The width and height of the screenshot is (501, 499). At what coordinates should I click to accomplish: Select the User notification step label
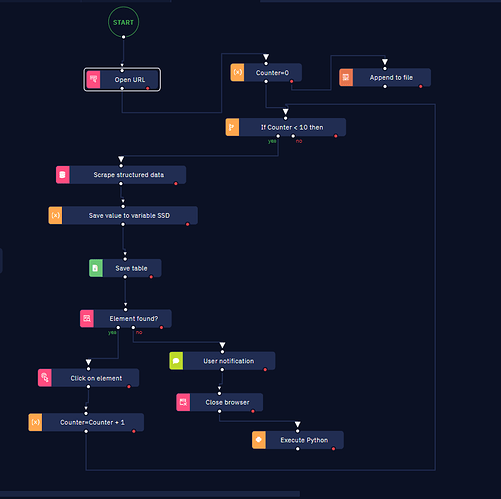tap(229, 361)
